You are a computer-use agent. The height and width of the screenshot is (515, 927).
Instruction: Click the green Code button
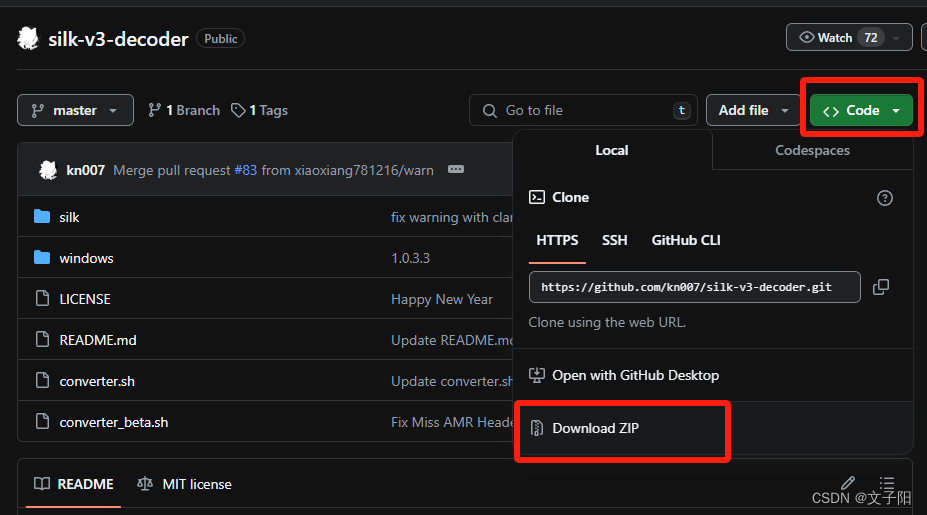click(861, 111)
